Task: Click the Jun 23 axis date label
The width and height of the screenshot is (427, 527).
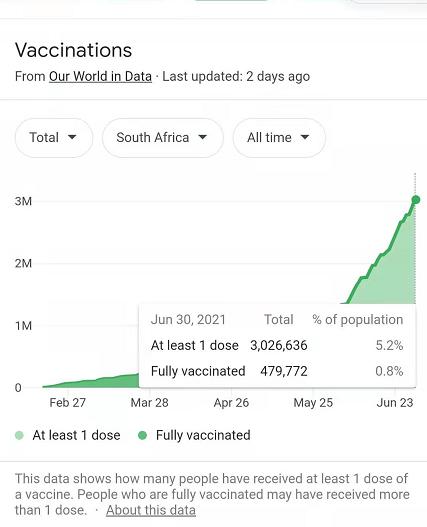Action: [395, 403]
